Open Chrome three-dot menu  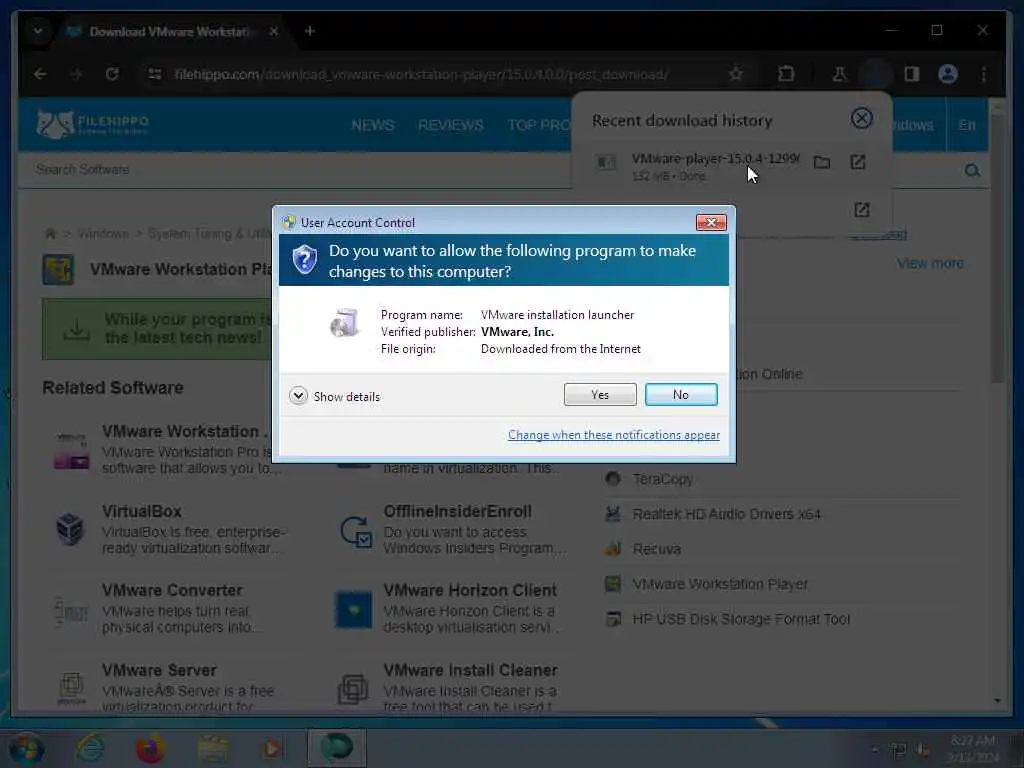(x=984, y=74)
